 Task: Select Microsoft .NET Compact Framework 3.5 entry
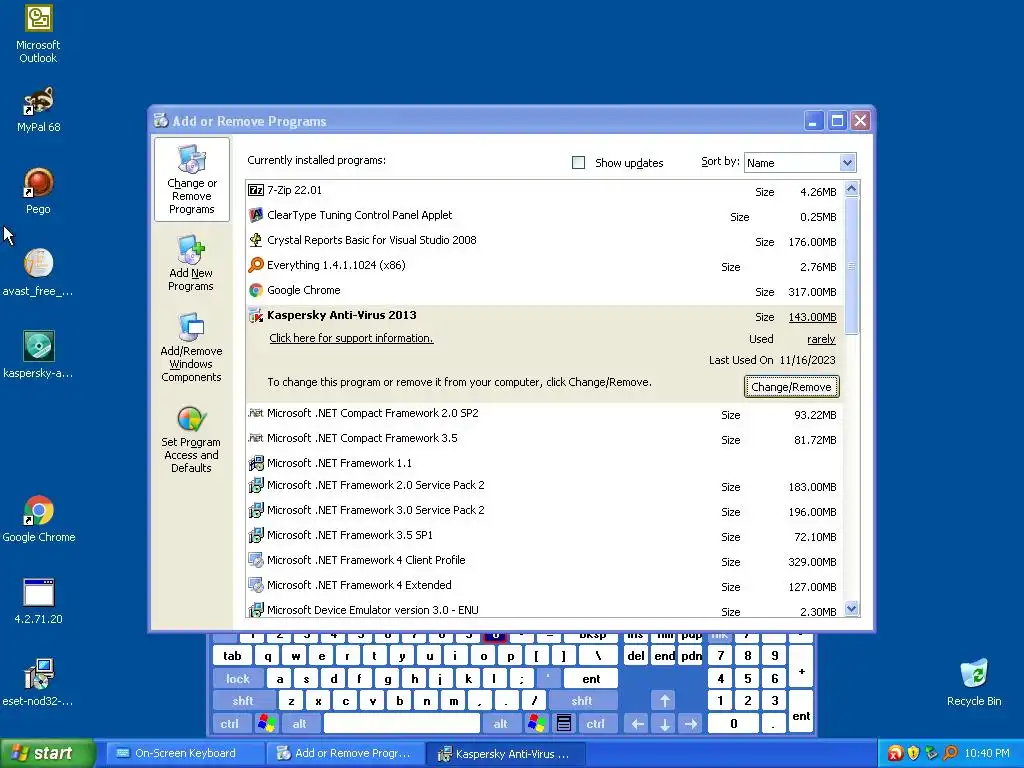coord(545,439)
